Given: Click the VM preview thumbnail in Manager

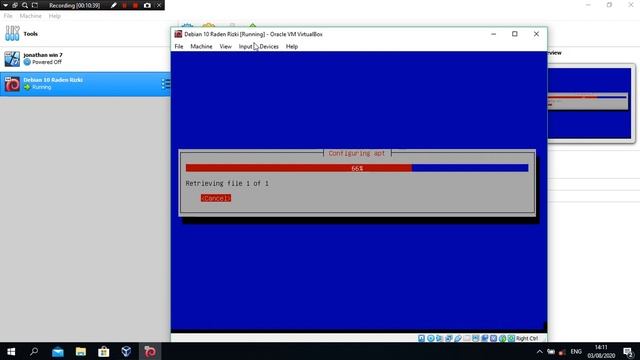Looking at the screenshot, I should [589, 103].
